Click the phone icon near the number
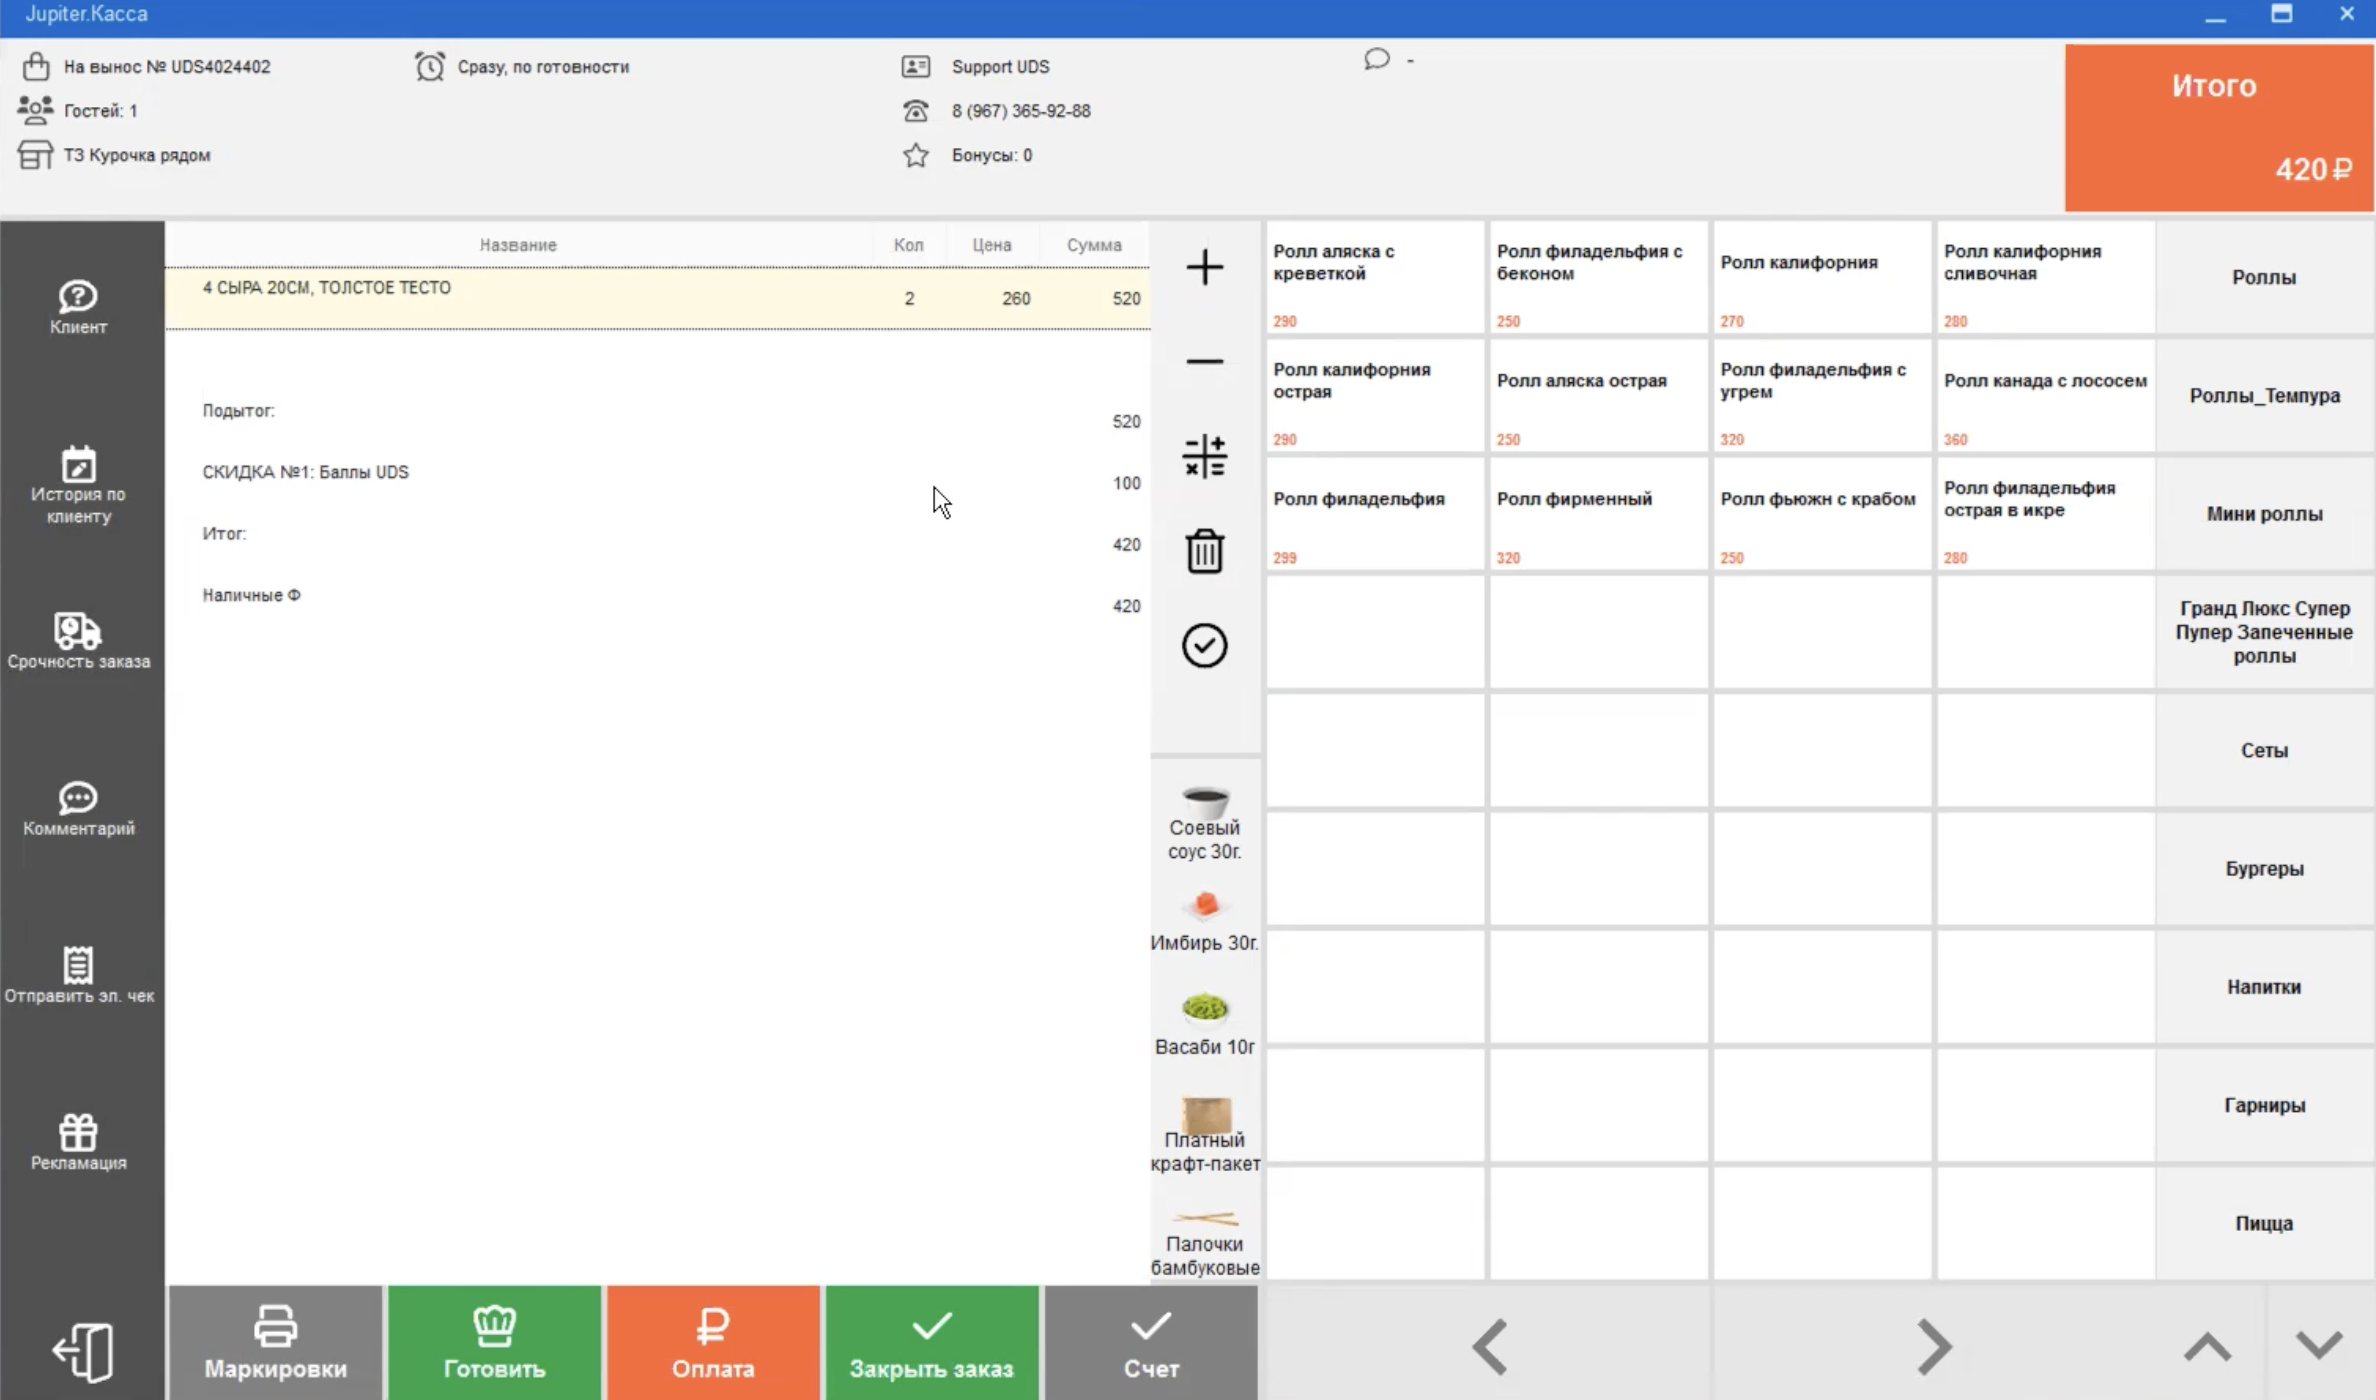The image size is (2376, 1400). [x=915, y=110]
